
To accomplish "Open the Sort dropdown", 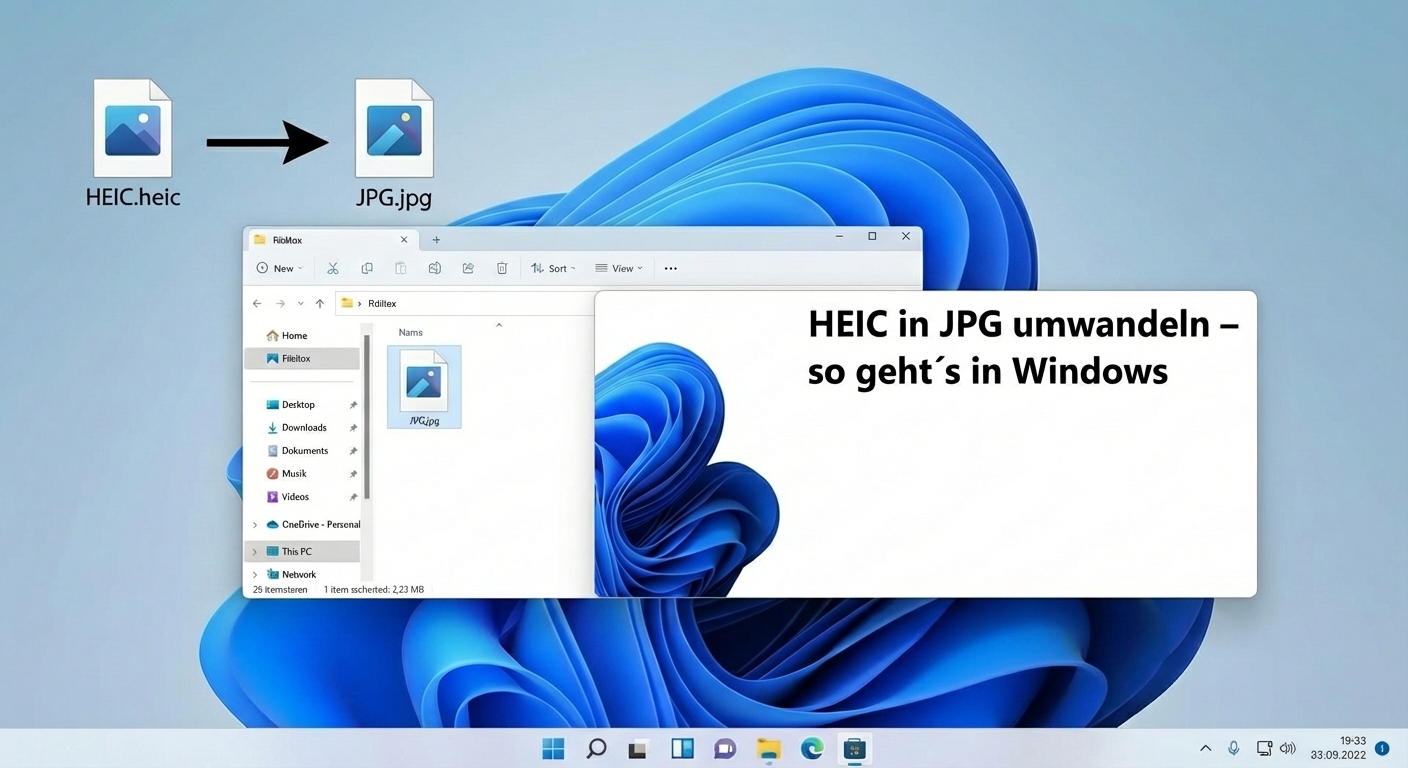I will click(554, 268).
